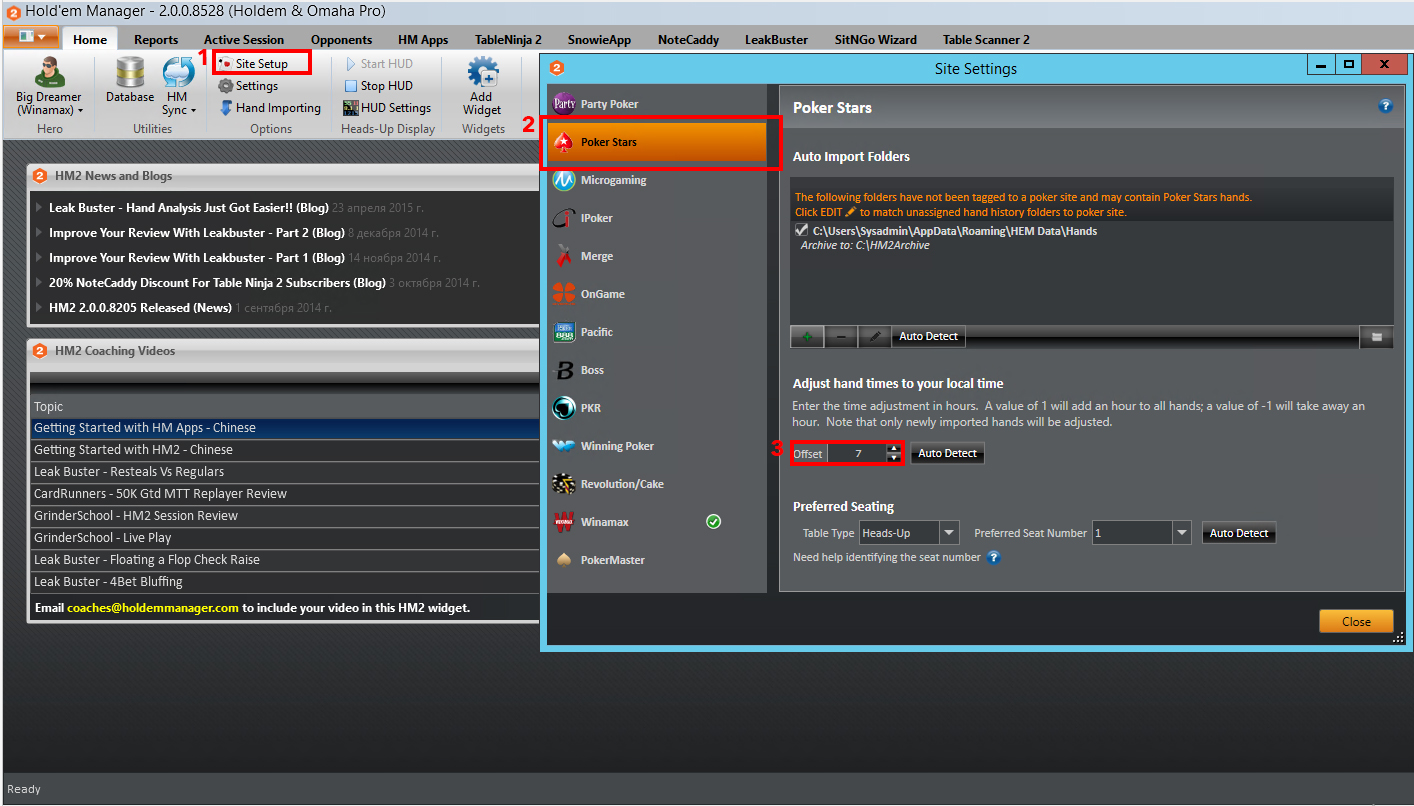Select GrinderSchool - Live Play video
Viewport: 1414px width, 806px height.
[x=285, y=538]
